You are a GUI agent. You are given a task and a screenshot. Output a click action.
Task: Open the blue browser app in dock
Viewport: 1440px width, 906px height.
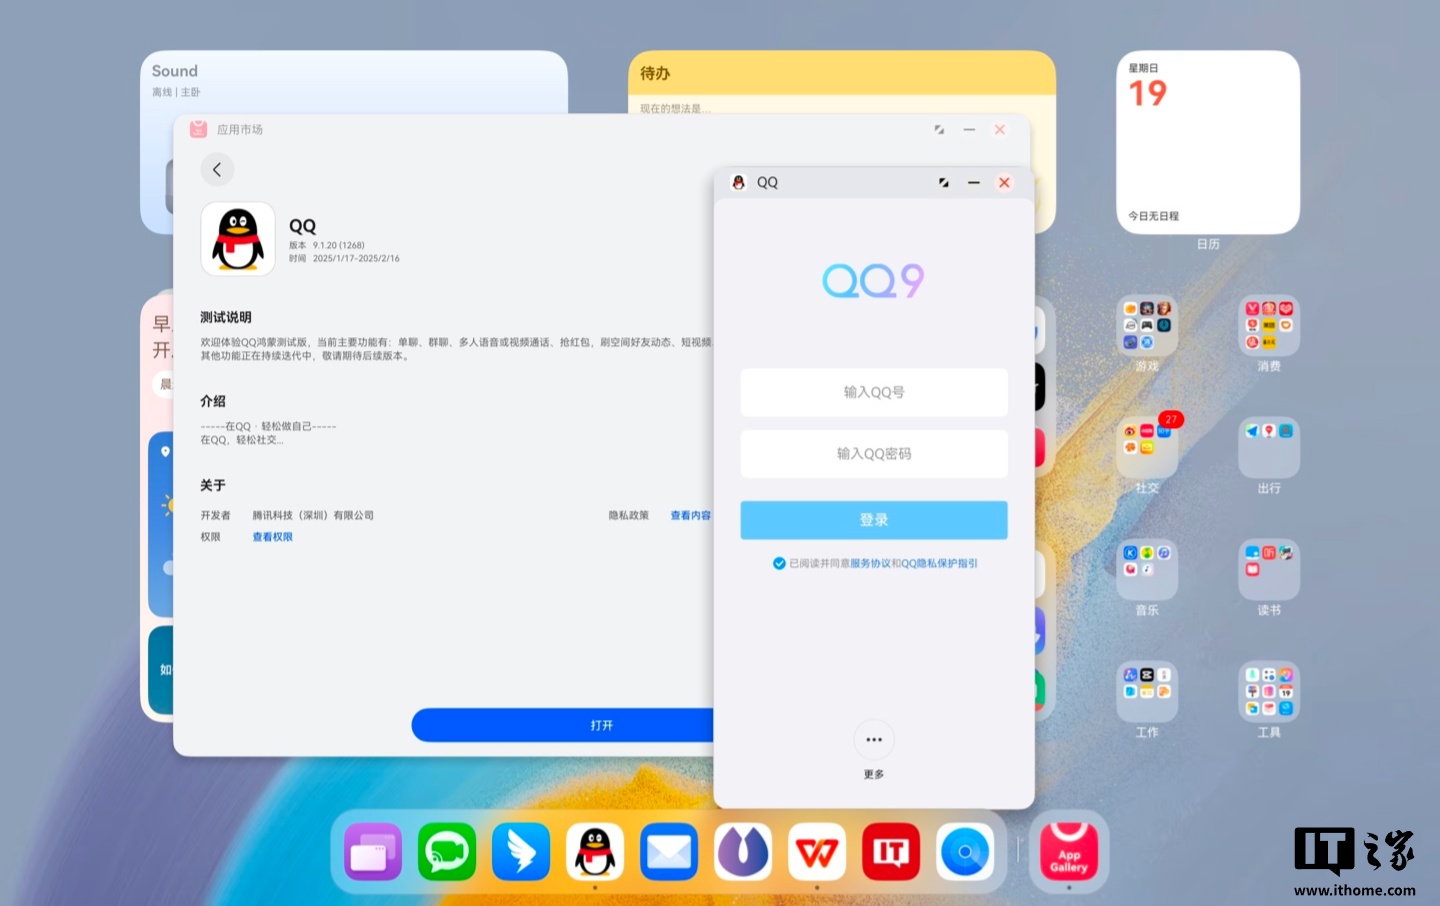[965, 852]
